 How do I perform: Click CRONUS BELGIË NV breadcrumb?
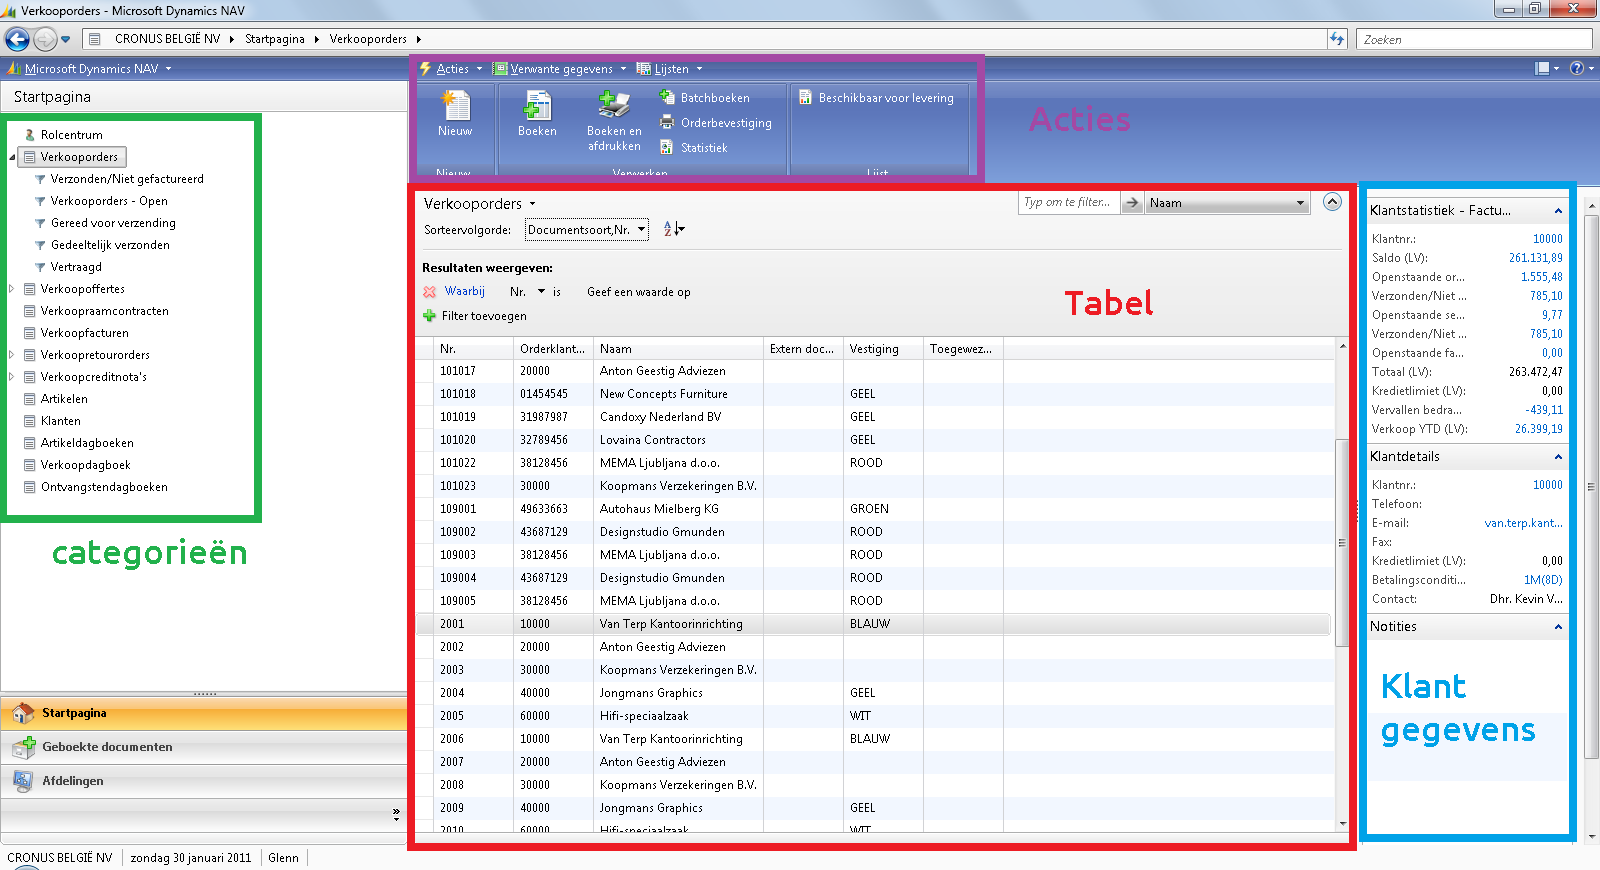point(167,39)
